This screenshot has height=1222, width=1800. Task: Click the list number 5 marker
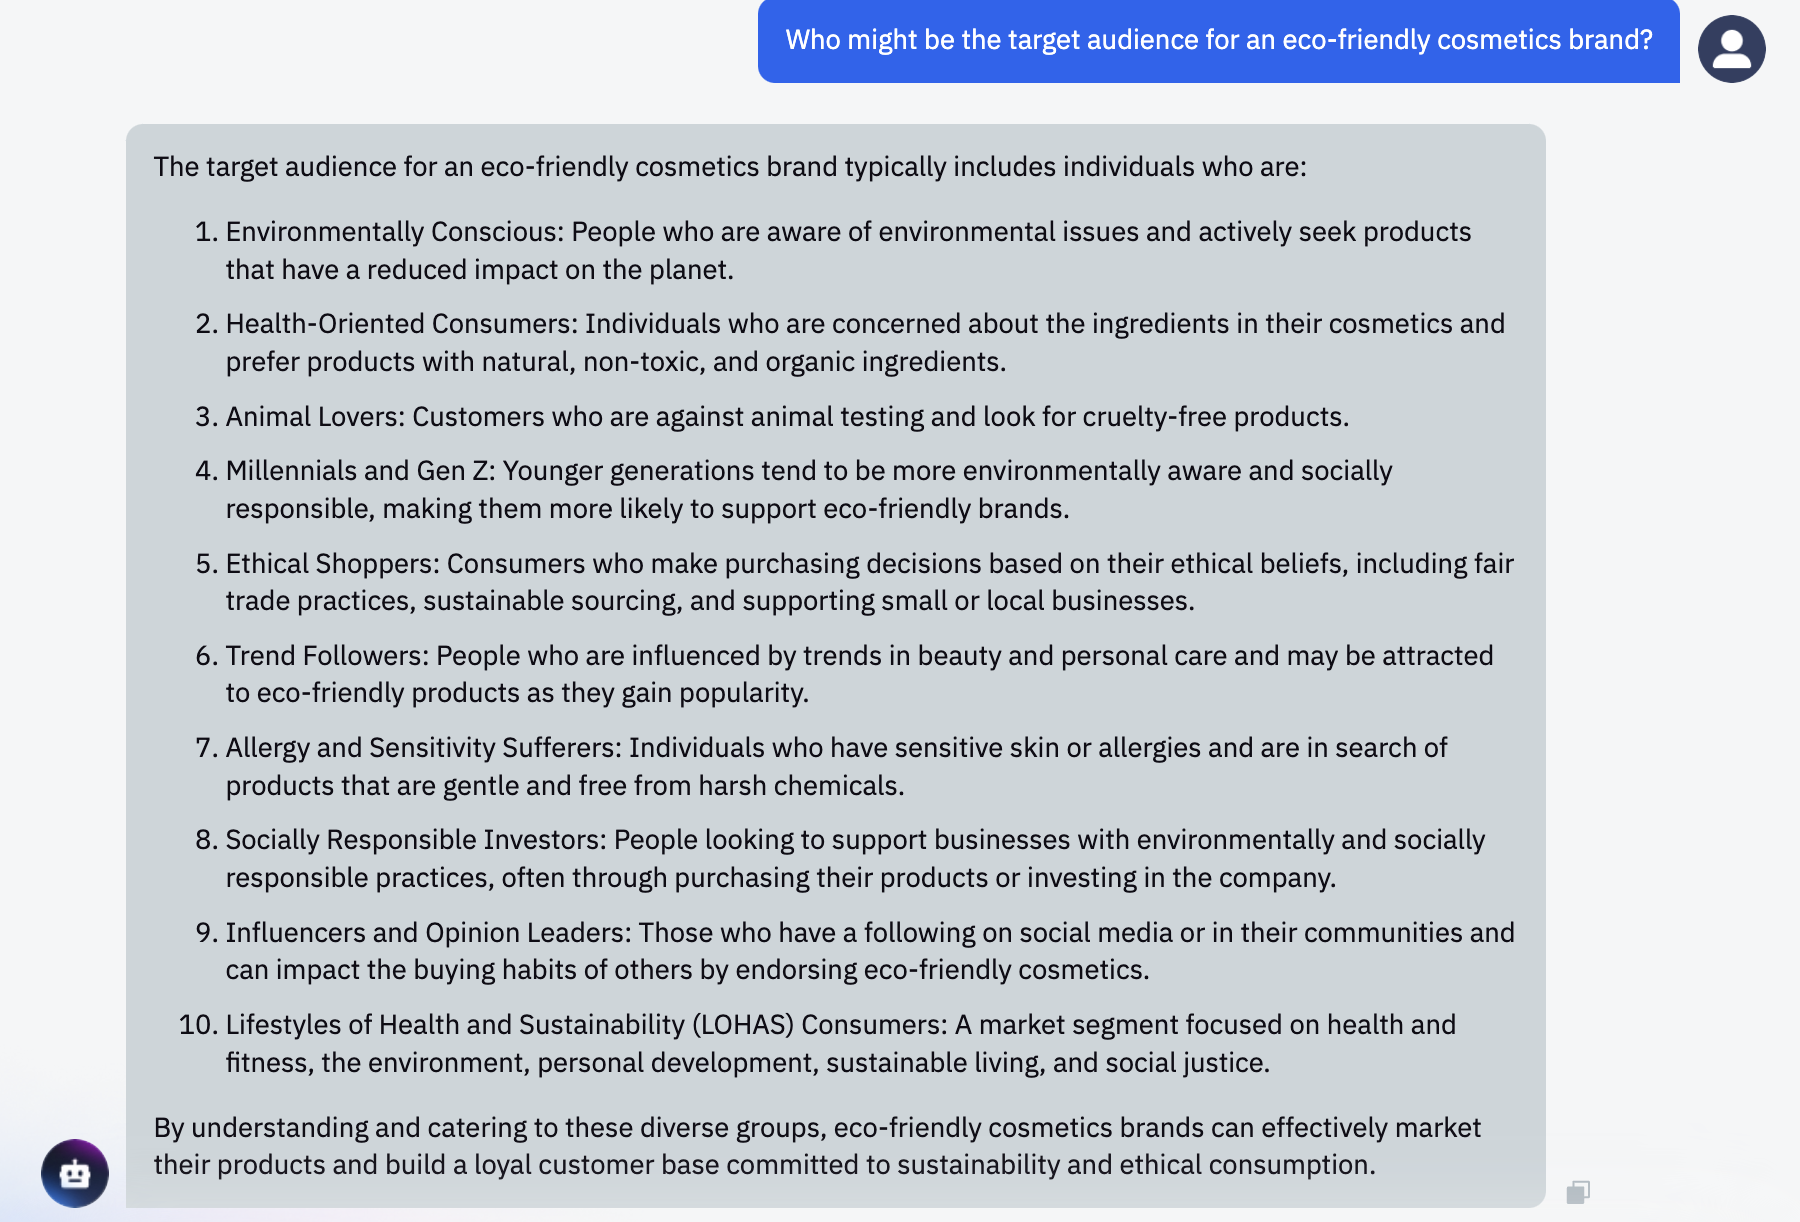pyautogui.click(x=206, y=564)
